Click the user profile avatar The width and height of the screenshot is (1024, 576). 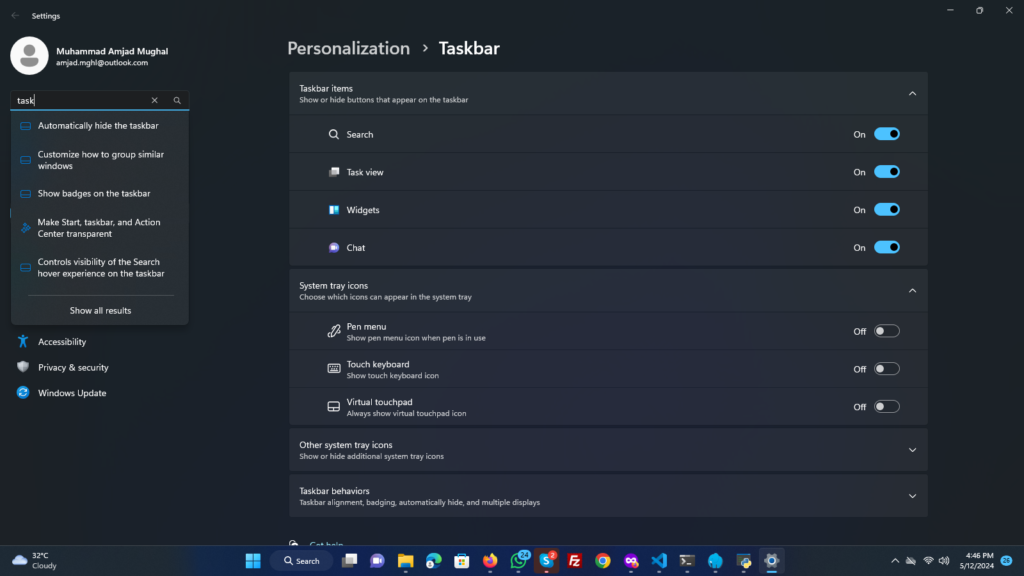coord(29,56)
